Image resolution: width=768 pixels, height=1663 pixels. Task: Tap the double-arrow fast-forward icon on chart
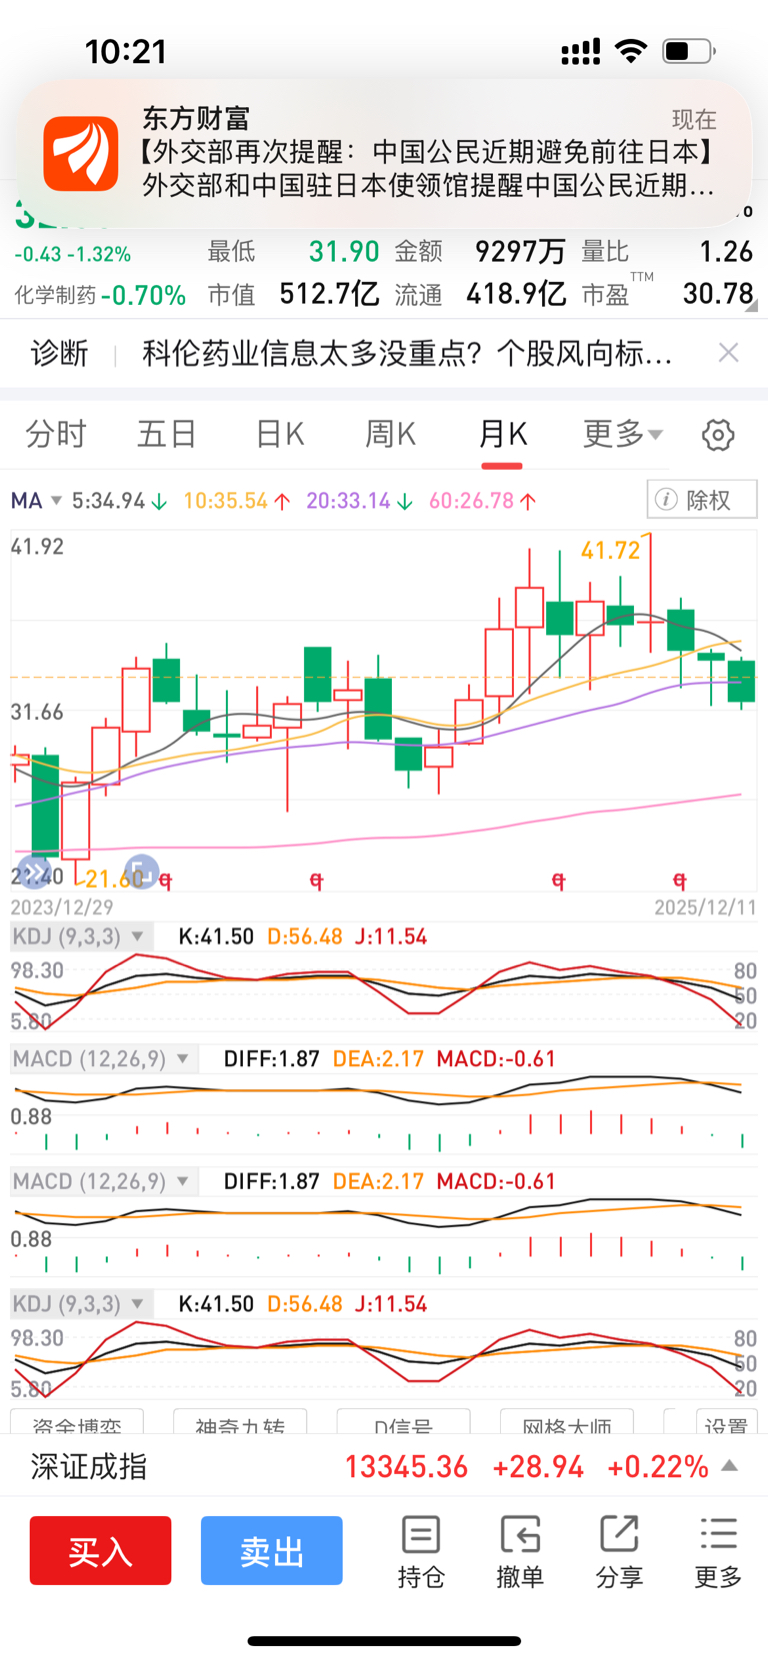point(33,873)
